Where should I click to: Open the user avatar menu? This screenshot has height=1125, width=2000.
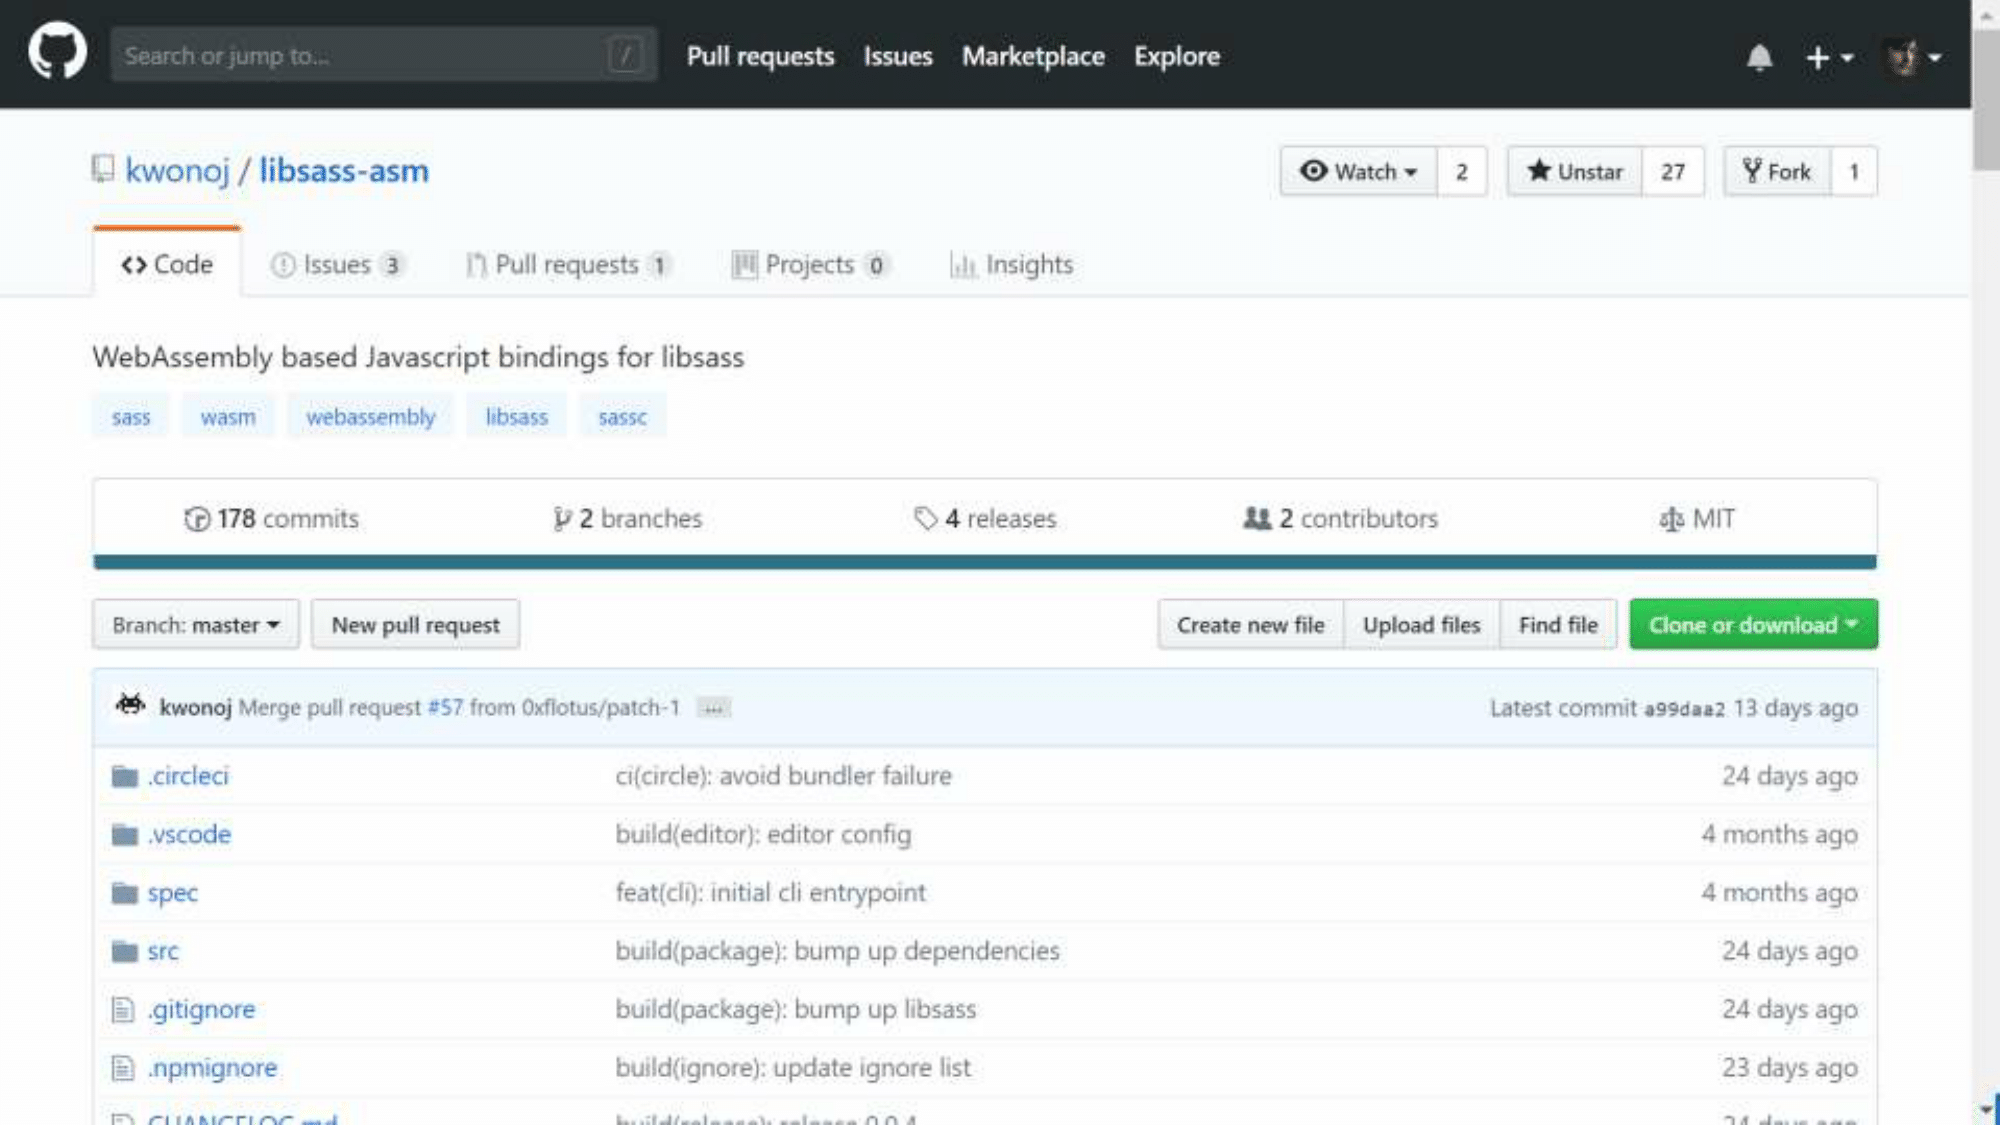1912,57
